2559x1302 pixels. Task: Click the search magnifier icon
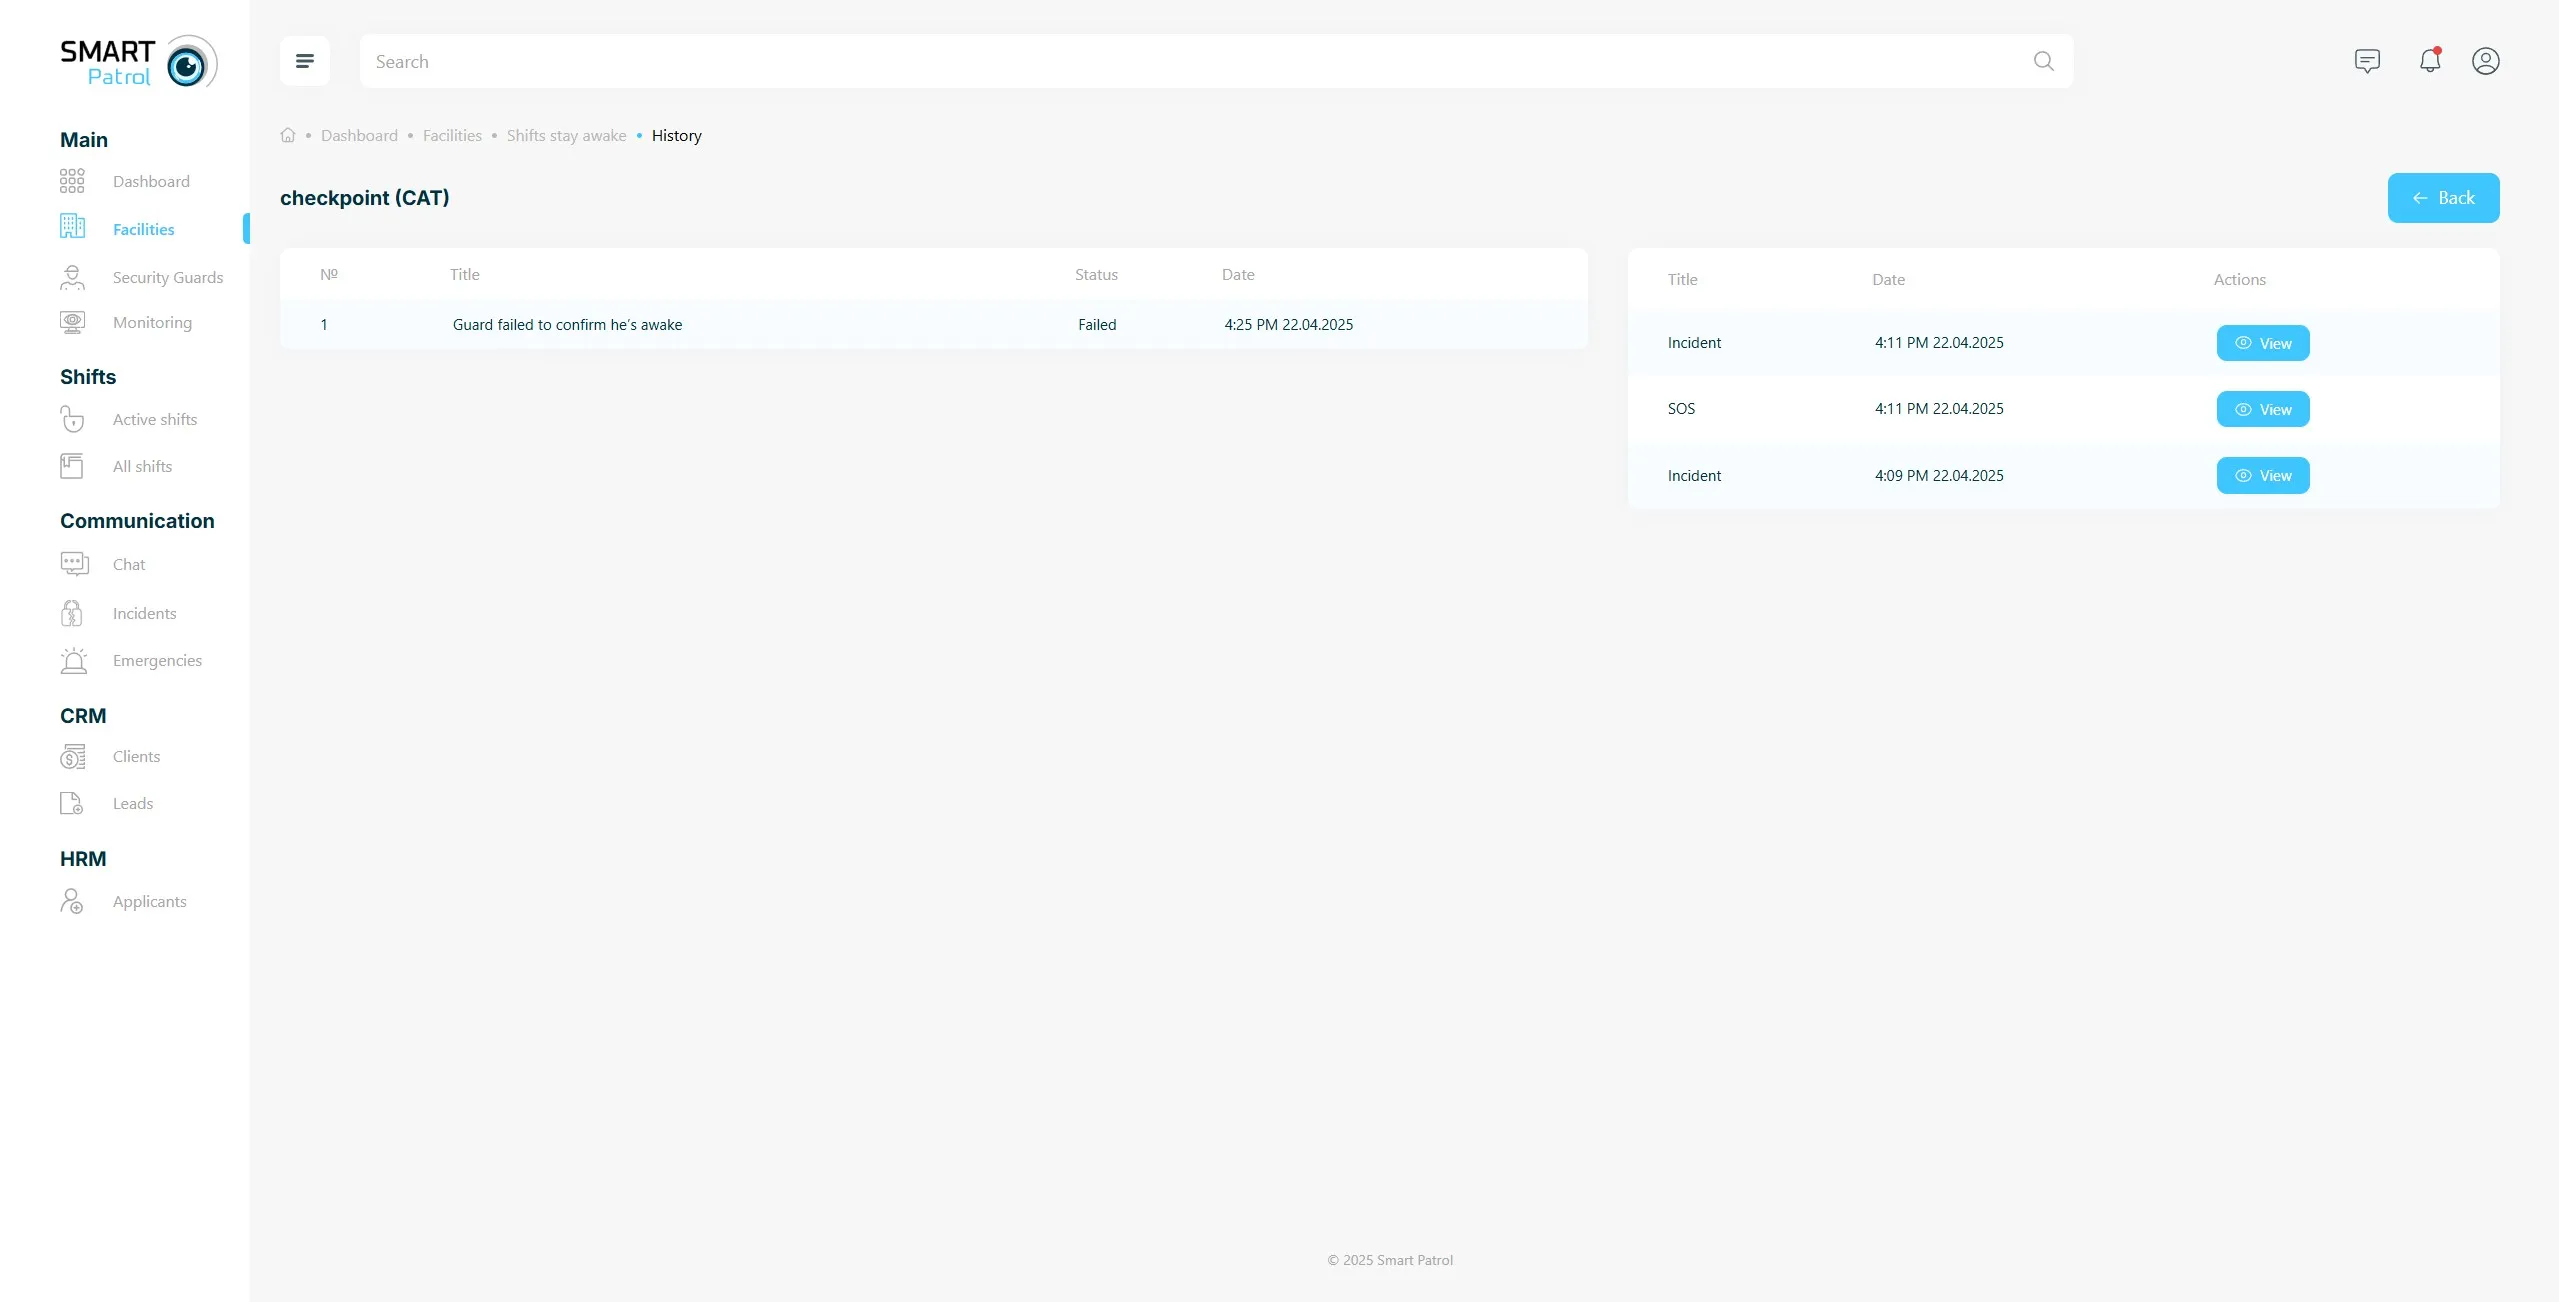tap(2044, 61)
